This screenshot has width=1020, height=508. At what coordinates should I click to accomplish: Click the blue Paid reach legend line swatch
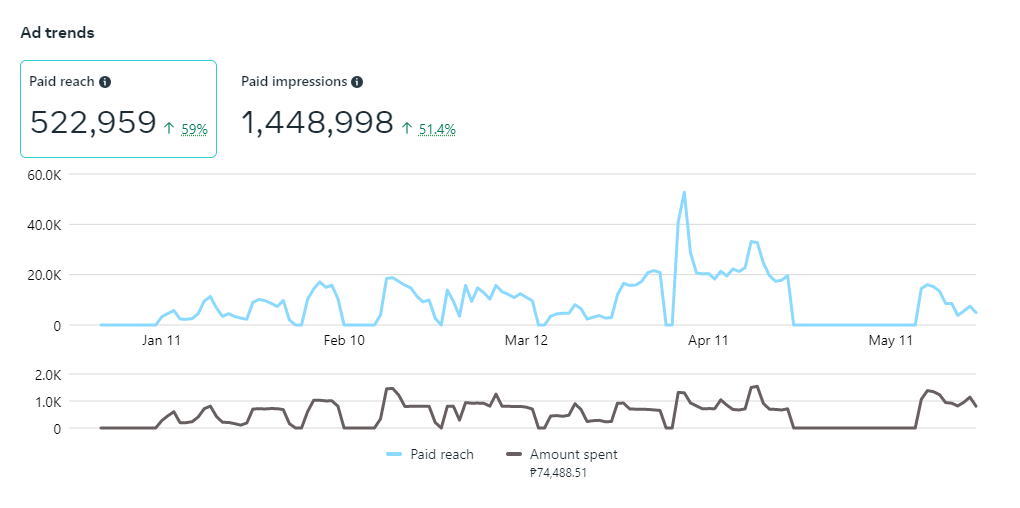click(394, 454)
